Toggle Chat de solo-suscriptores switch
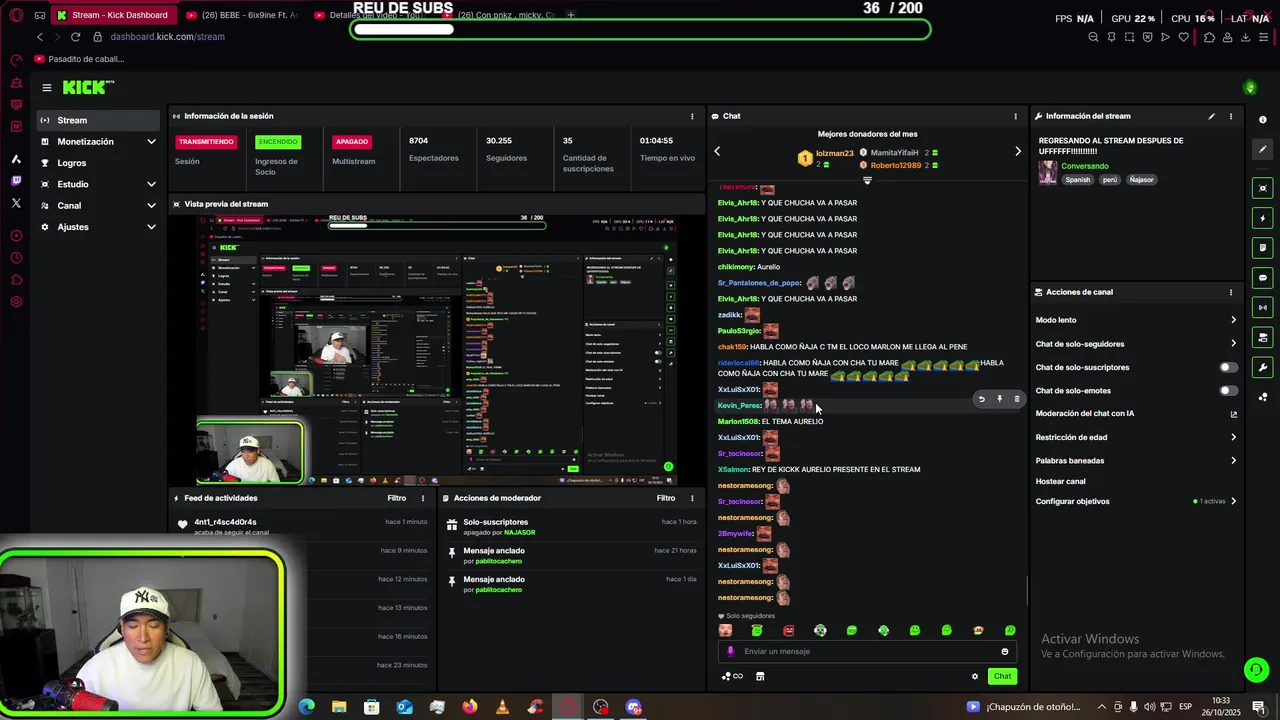This screenshot has width=1280, height=720. pyautogui.click(x=1228, y=367)
